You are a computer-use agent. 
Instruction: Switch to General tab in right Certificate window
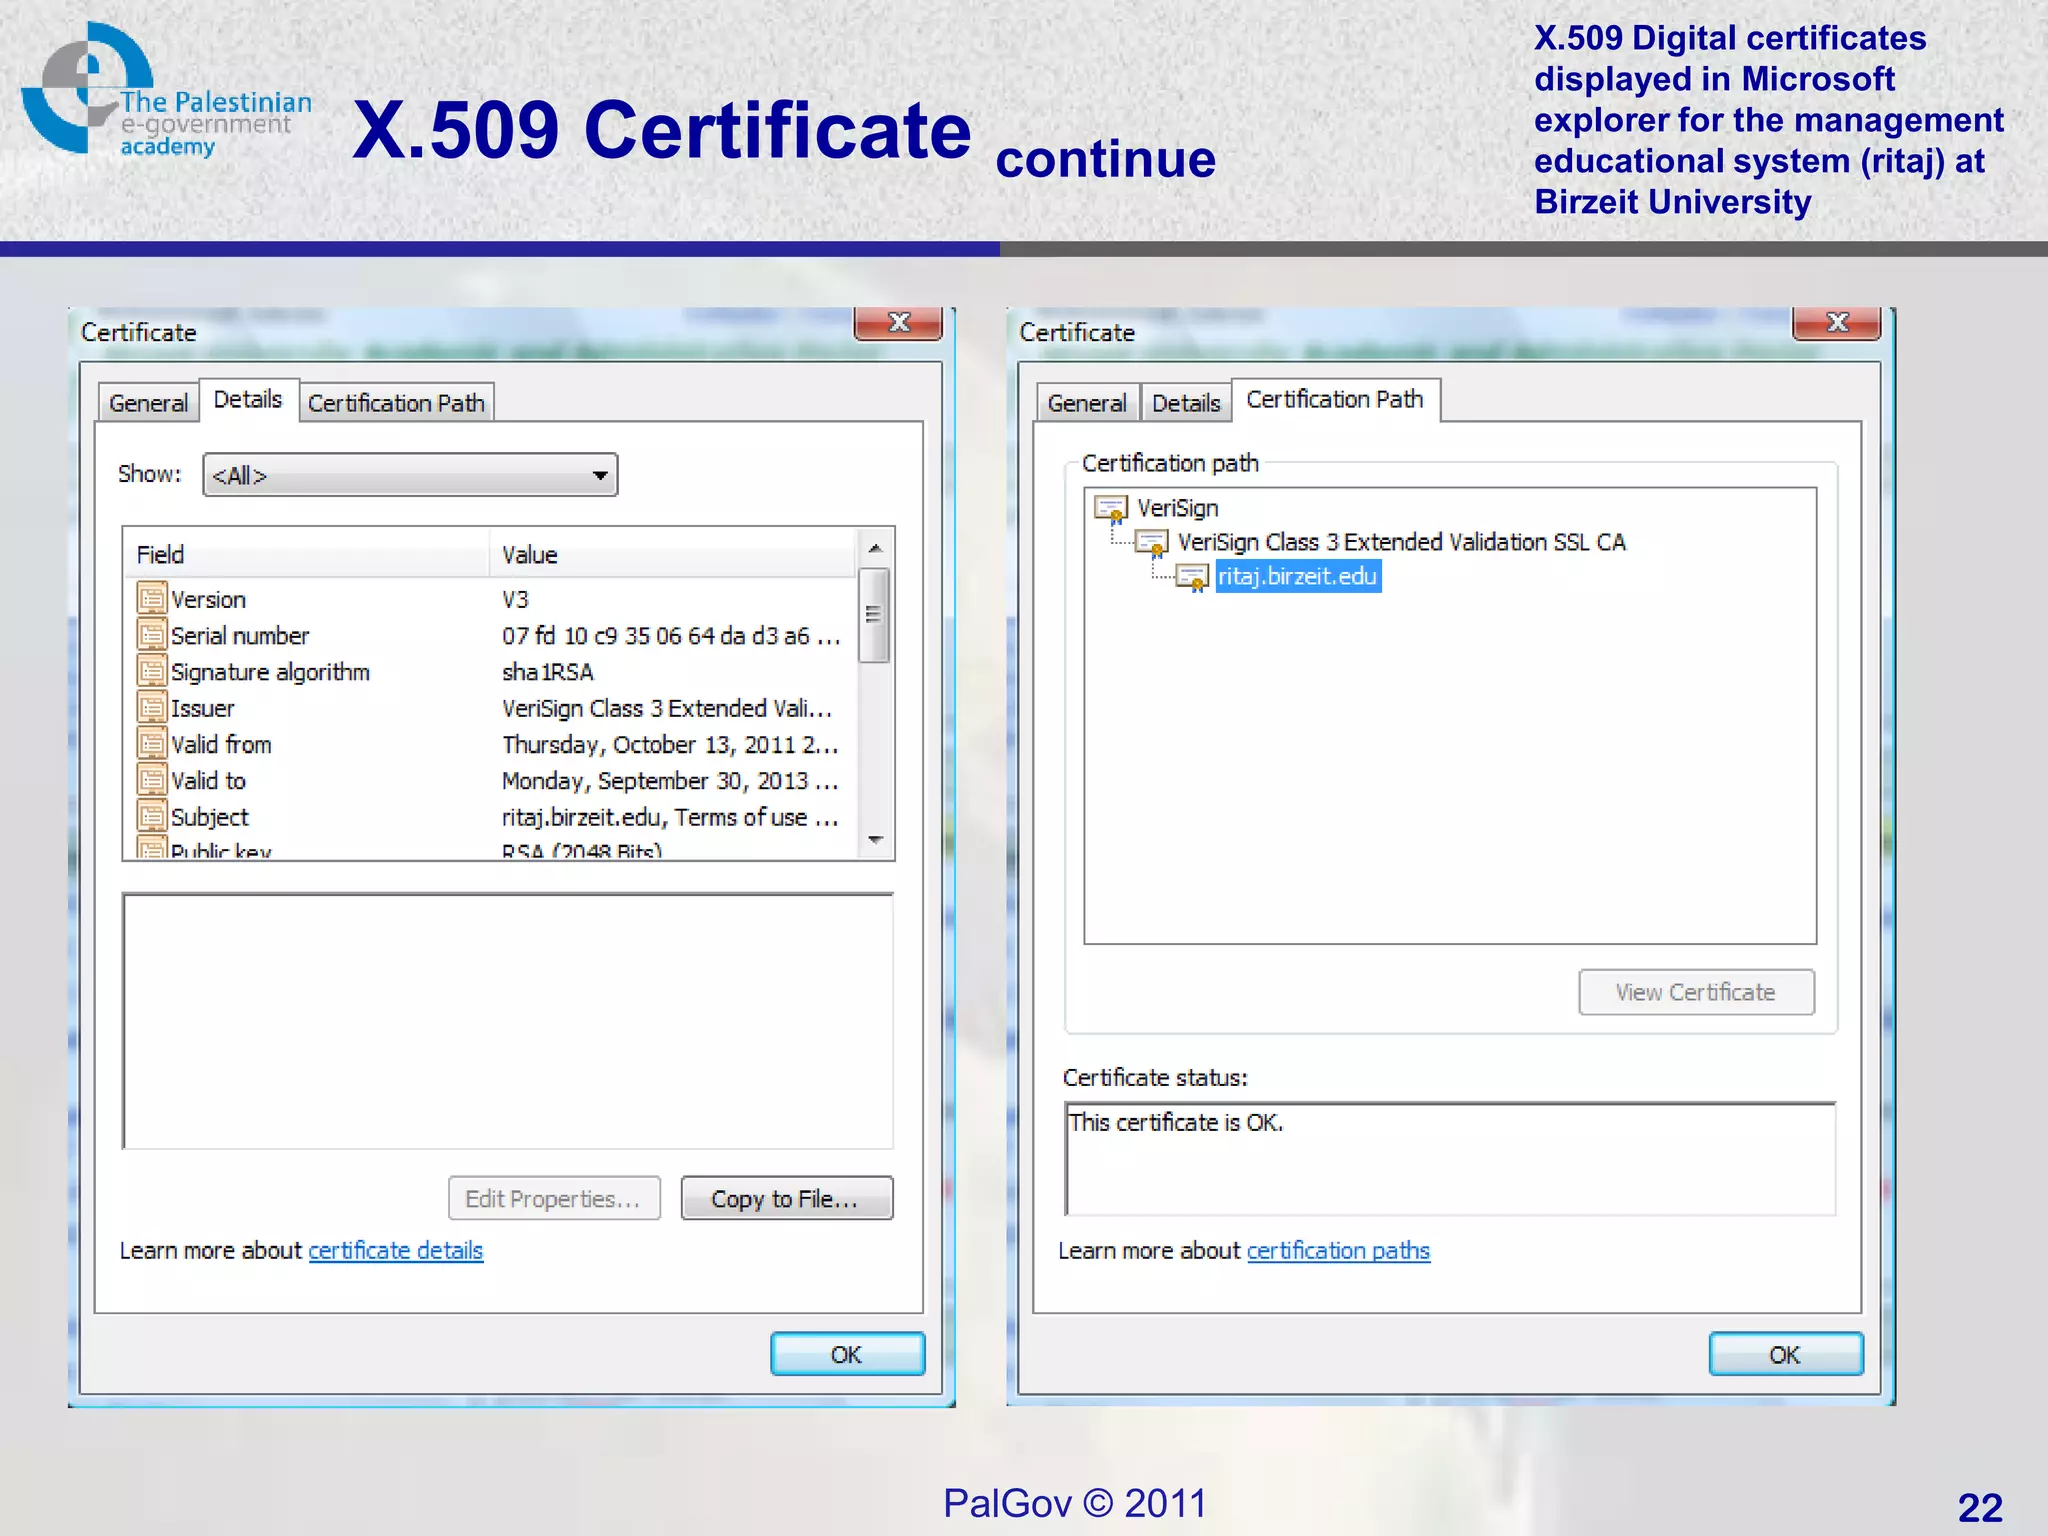pyautogui.click(x=1087, y=403)
